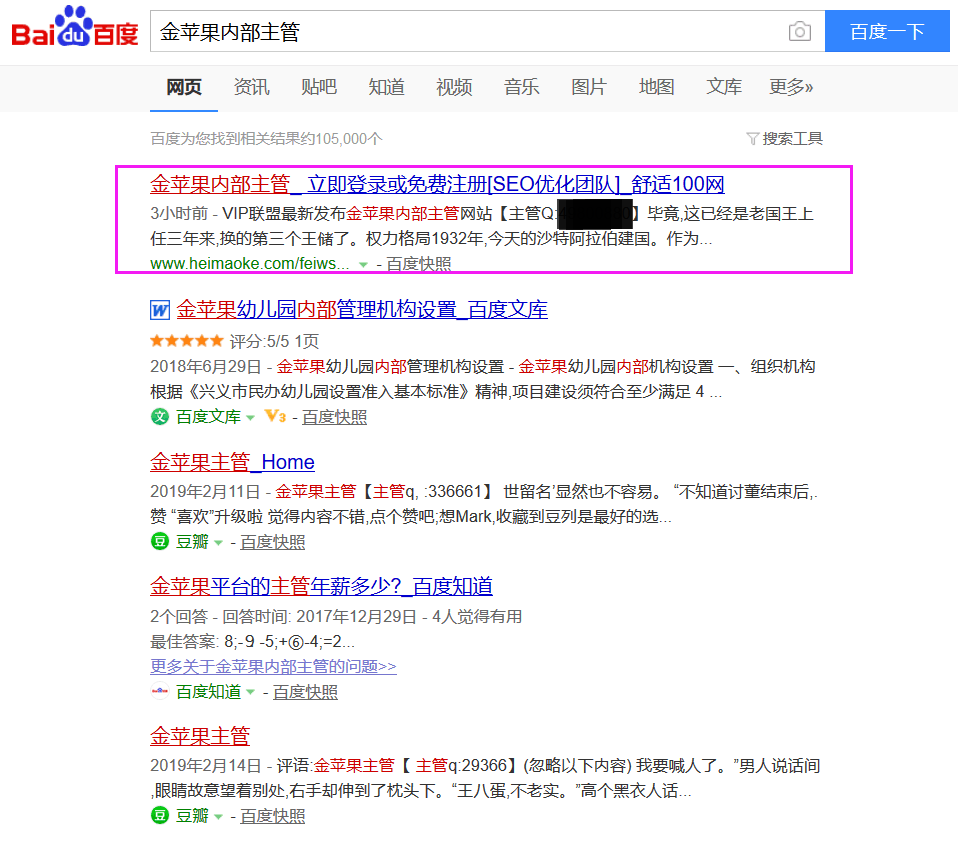Click the Douban icon under last 金苹果主管 result
Screen dimensions: 958x843
click(159, 815)
